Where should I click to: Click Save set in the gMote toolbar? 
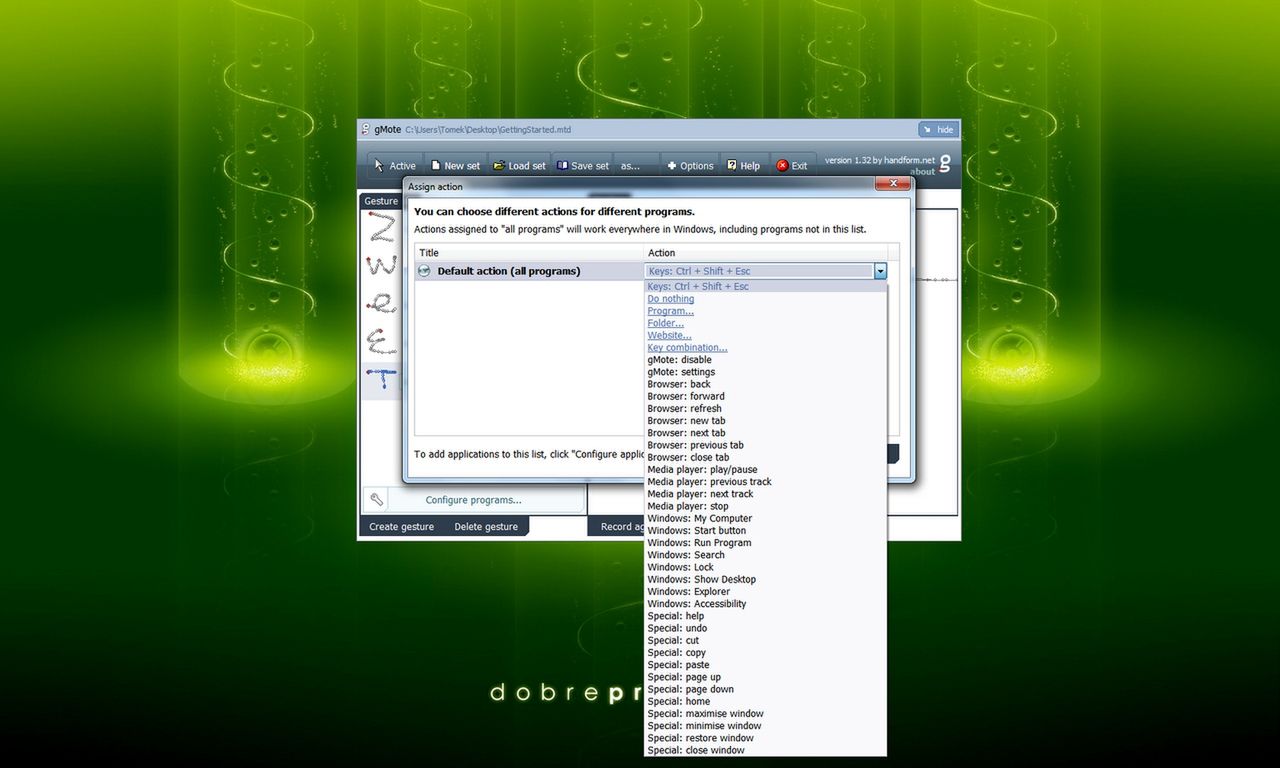tap(583, 166)
